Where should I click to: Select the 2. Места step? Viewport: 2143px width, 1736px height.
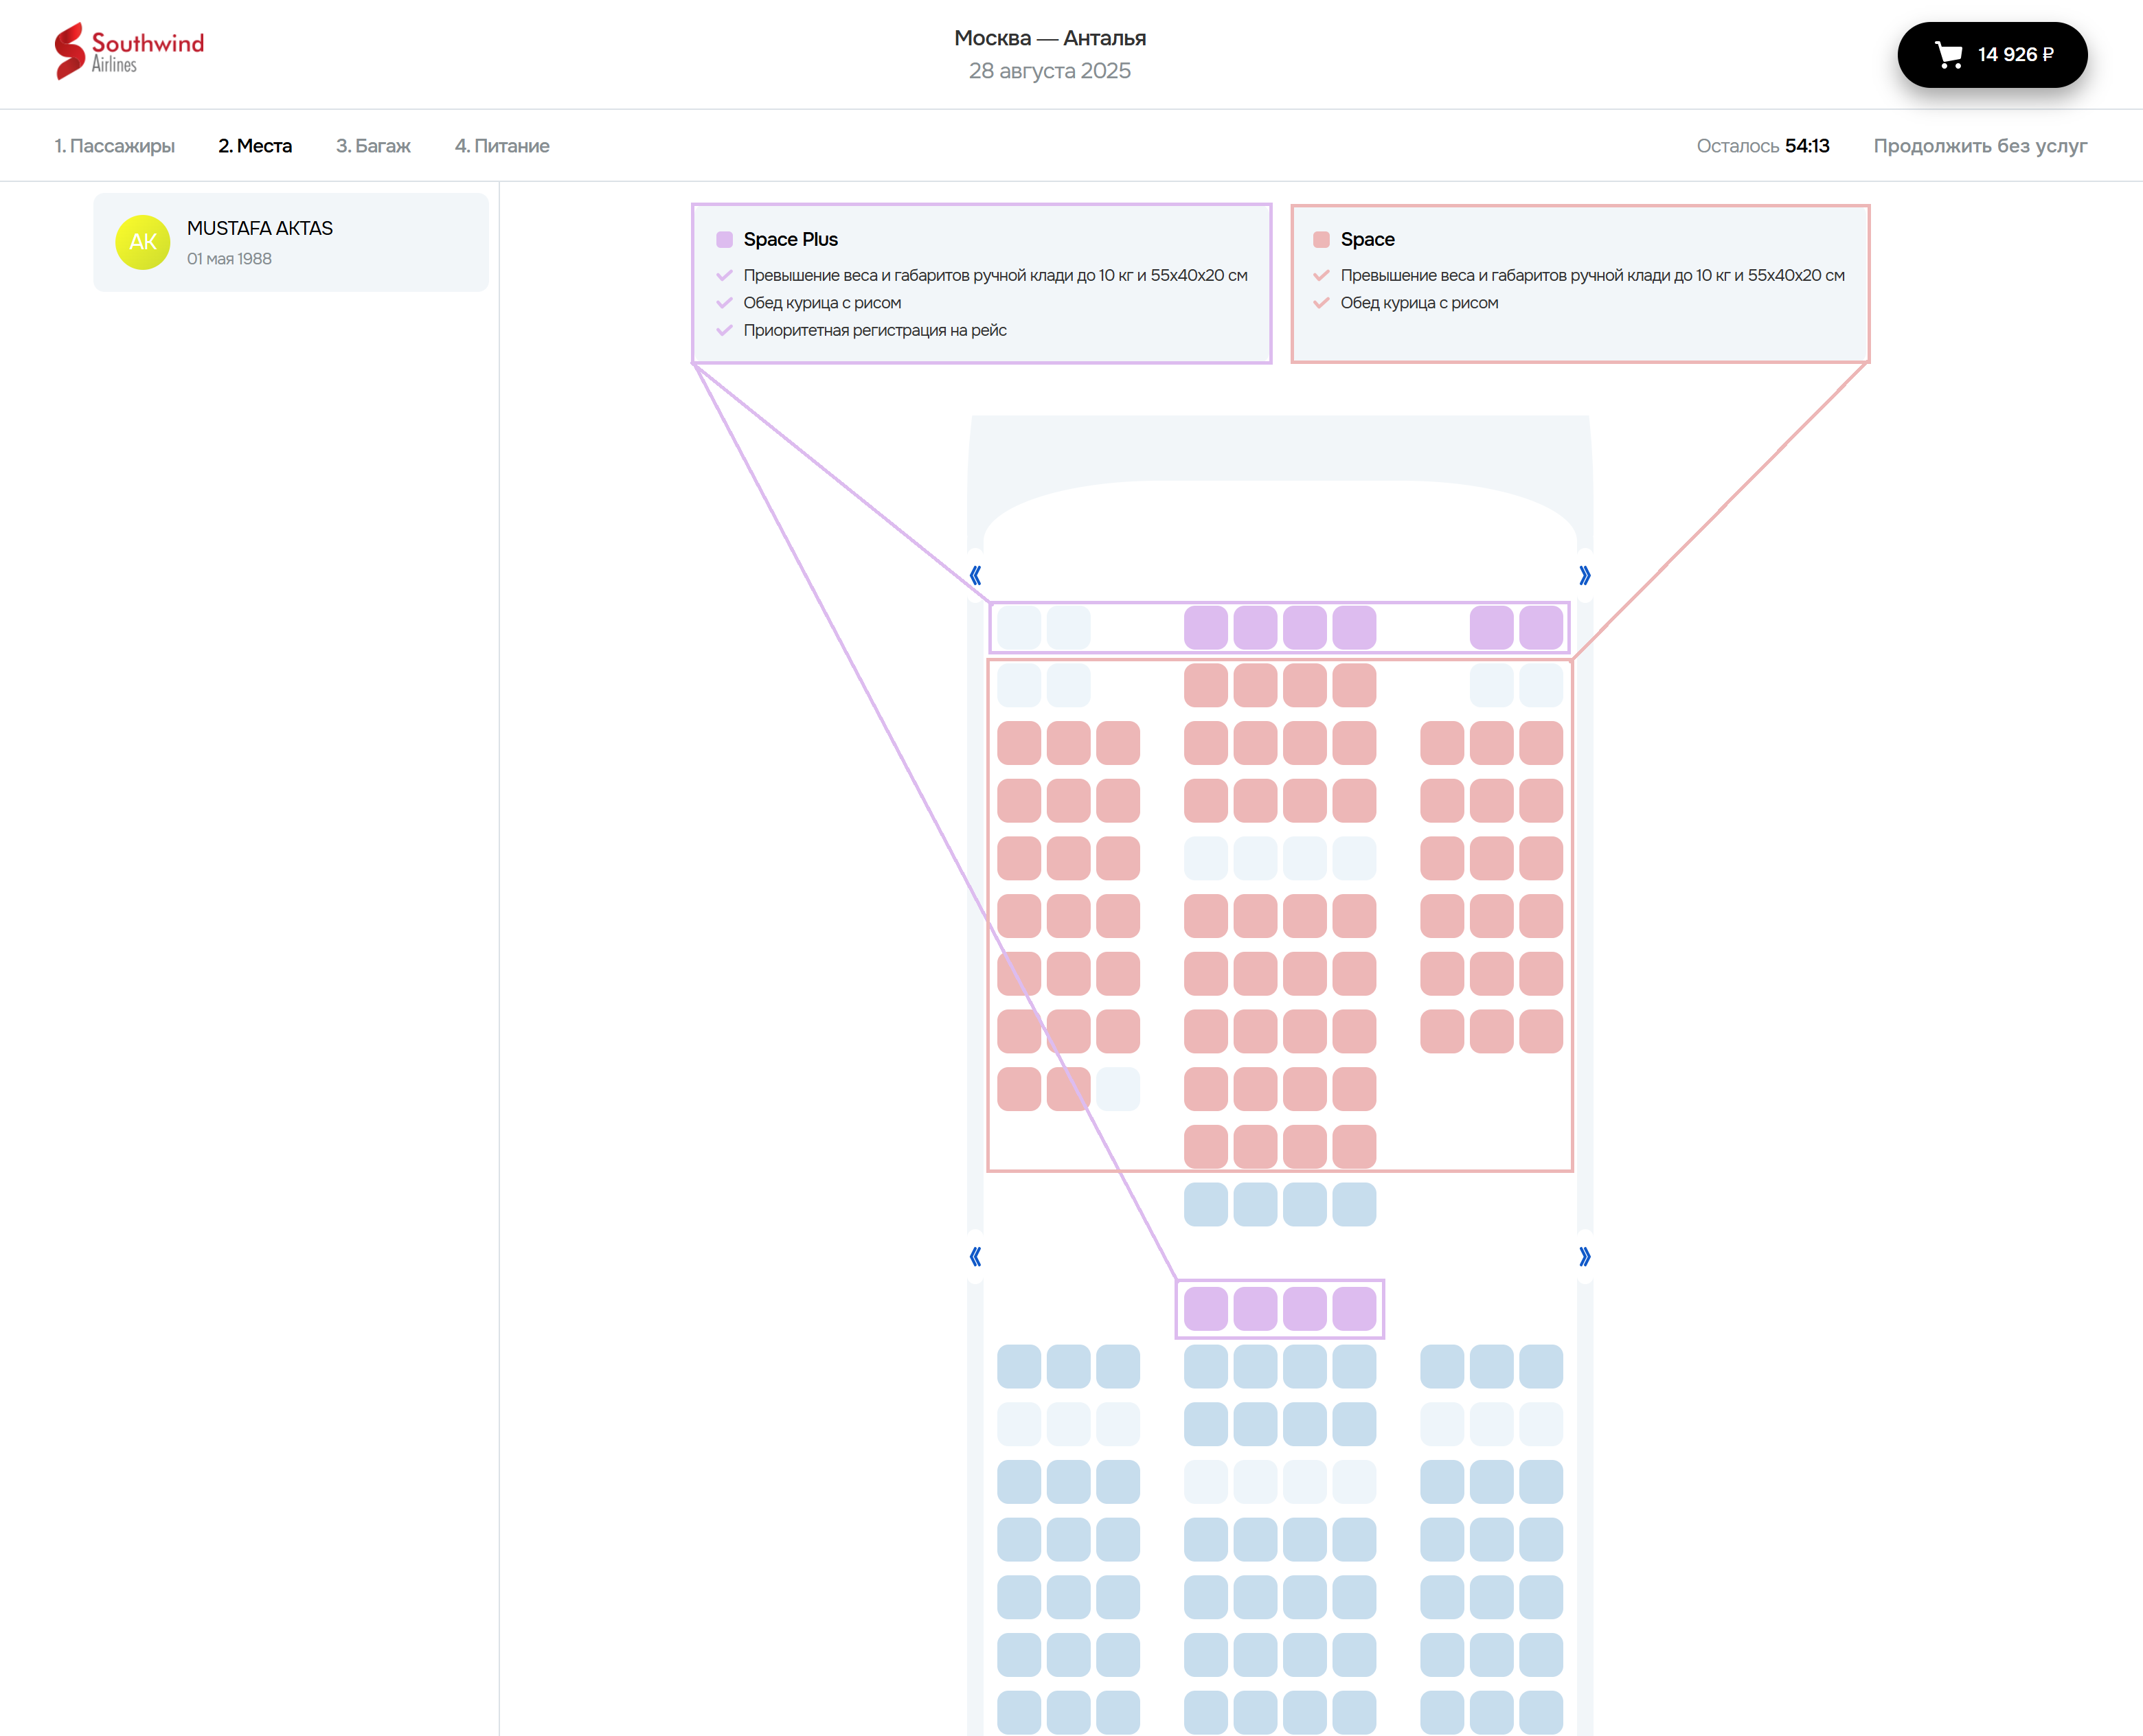[x=255, y=146]
